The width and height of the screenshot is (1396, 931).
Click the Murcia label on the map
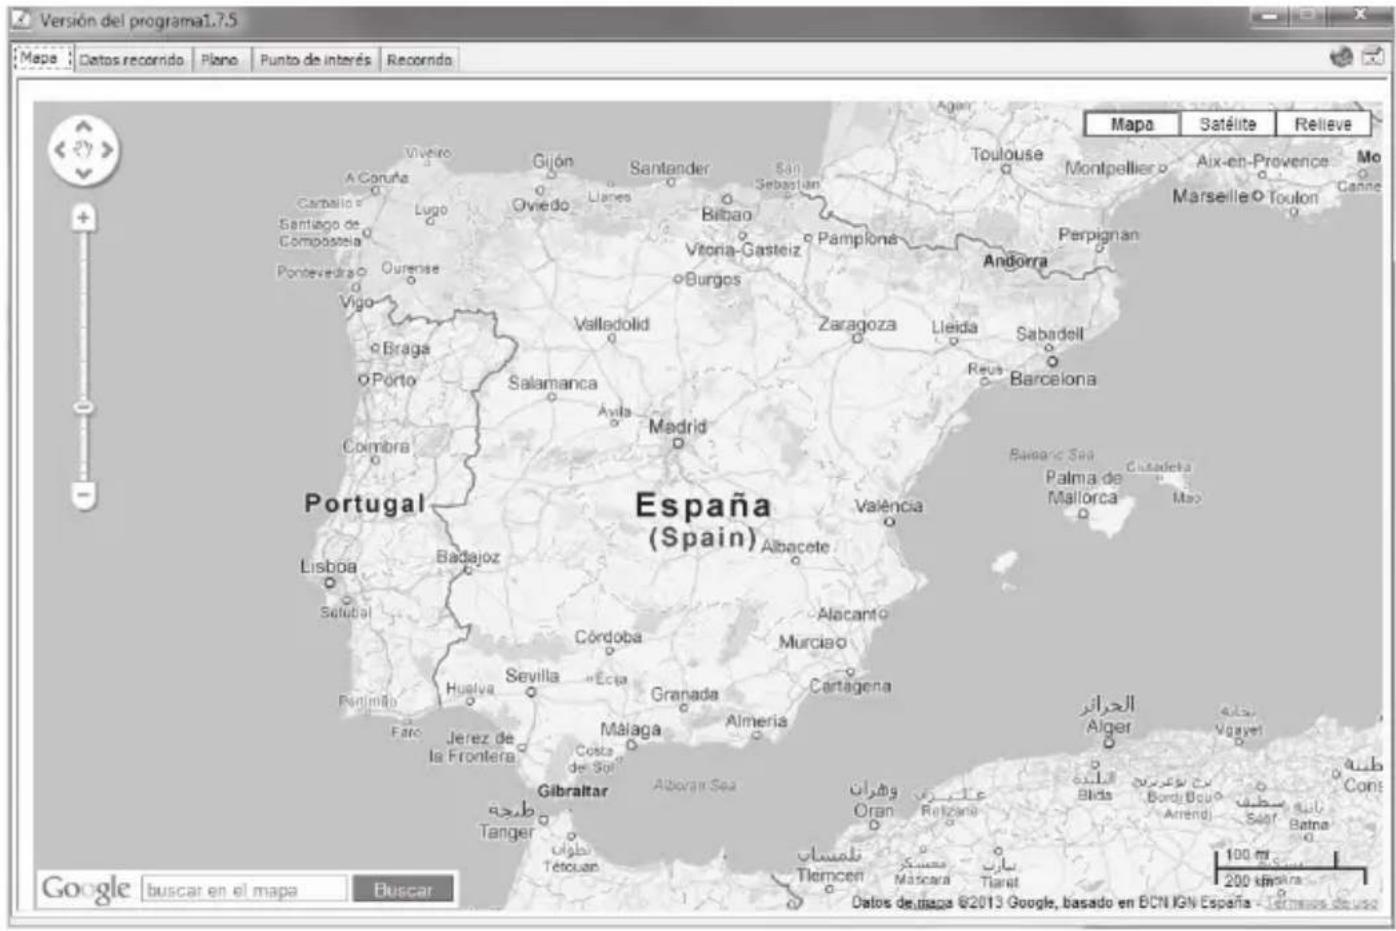[x=808, y=642]
